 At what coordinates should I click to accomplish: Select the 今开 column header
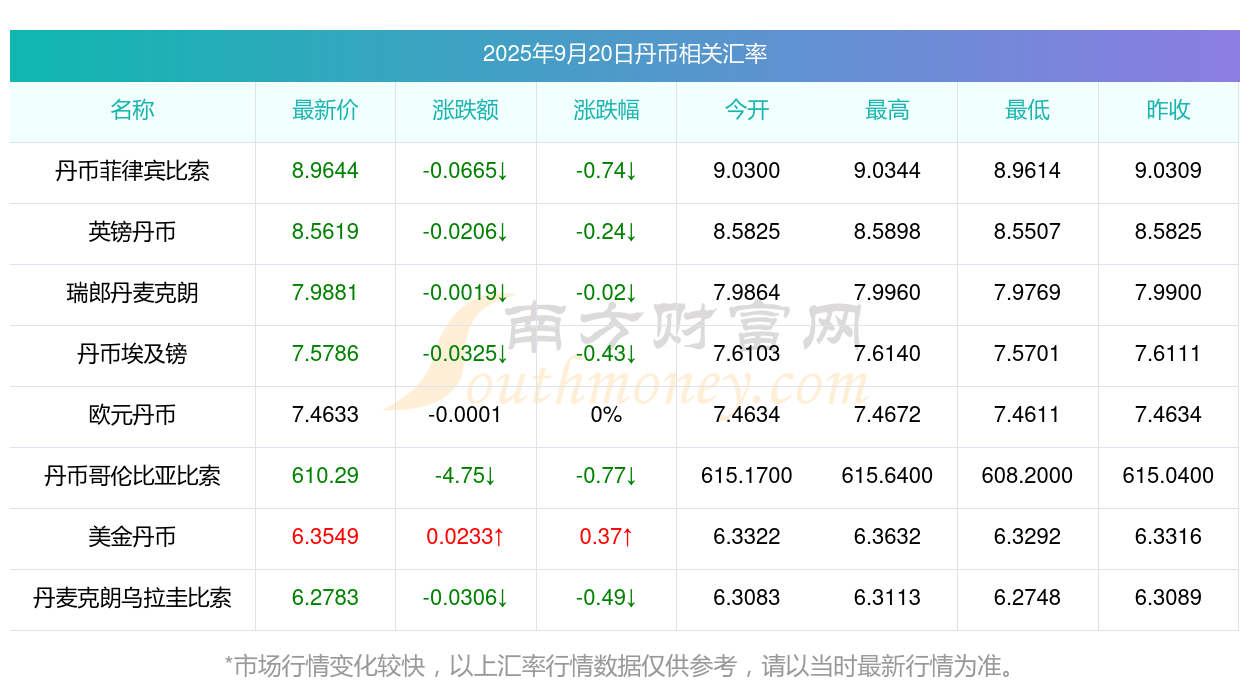tap(747, 110)
